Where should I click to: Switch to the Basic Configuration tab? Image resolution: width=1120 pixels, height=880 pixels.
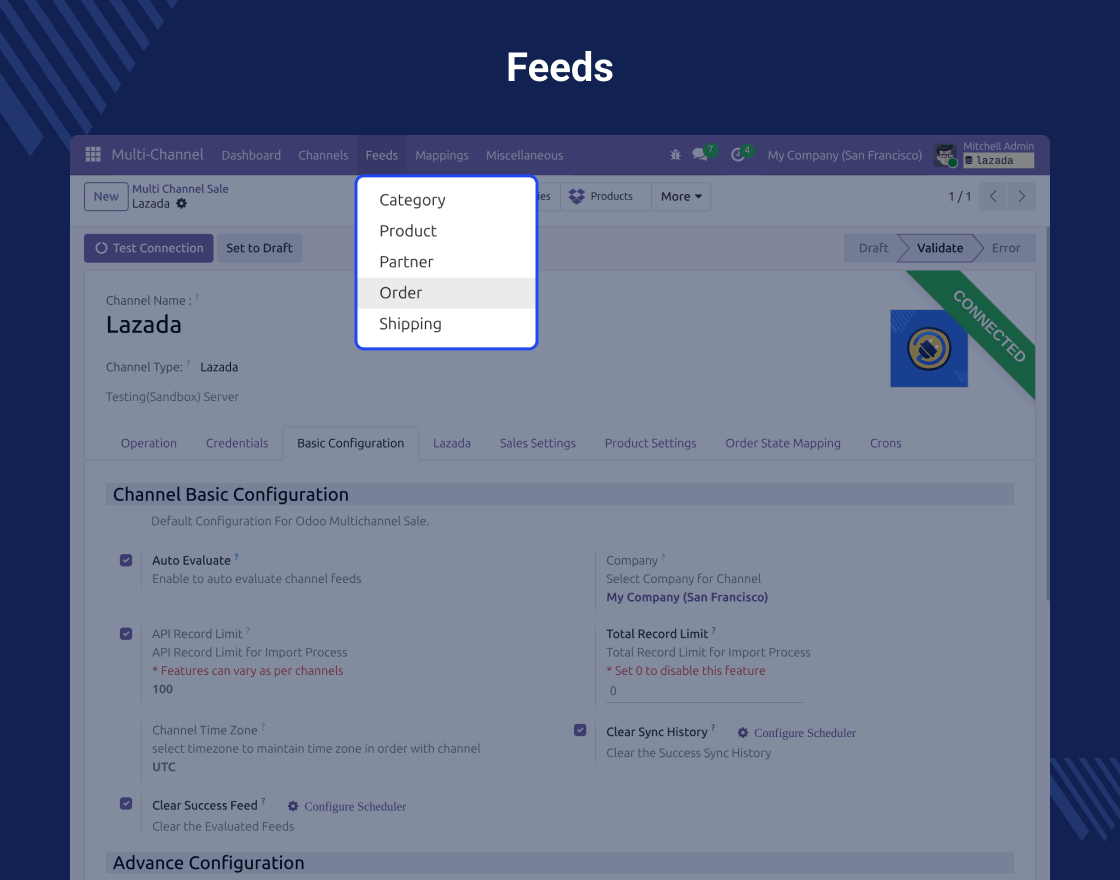351,443
